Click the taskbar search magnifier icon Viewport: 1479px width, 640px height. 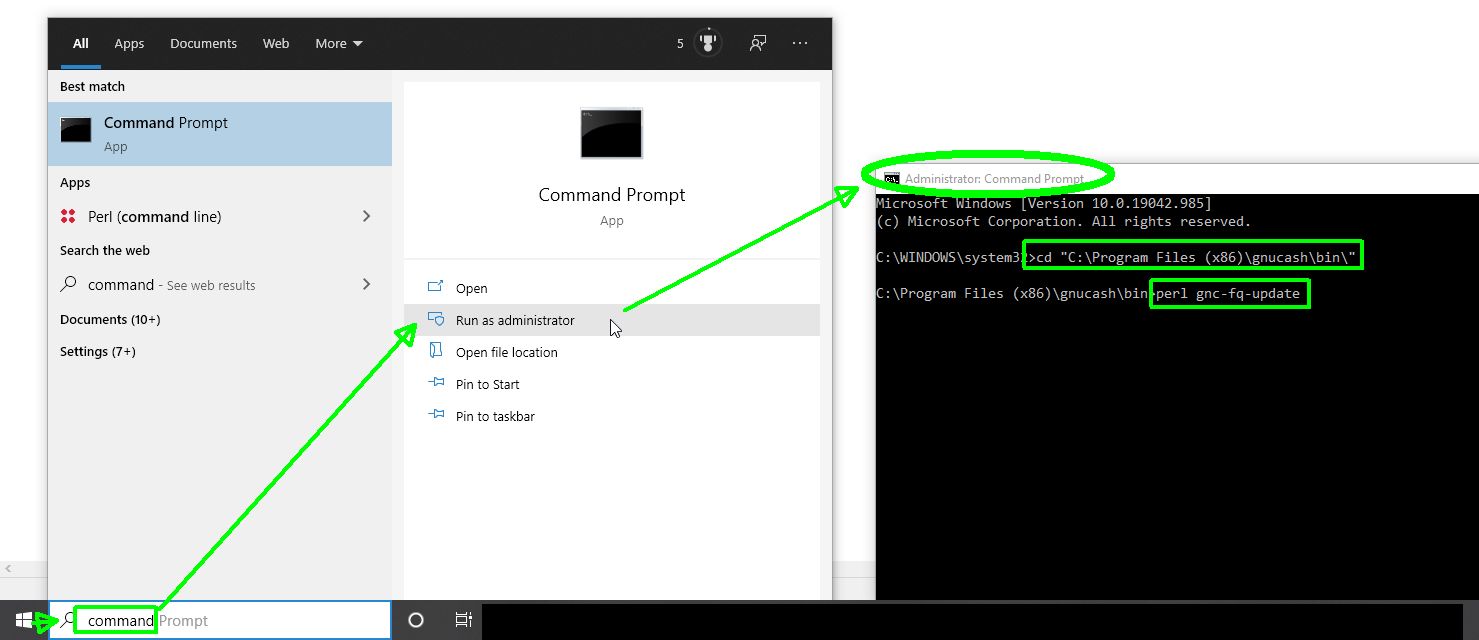tap(68, 620)
